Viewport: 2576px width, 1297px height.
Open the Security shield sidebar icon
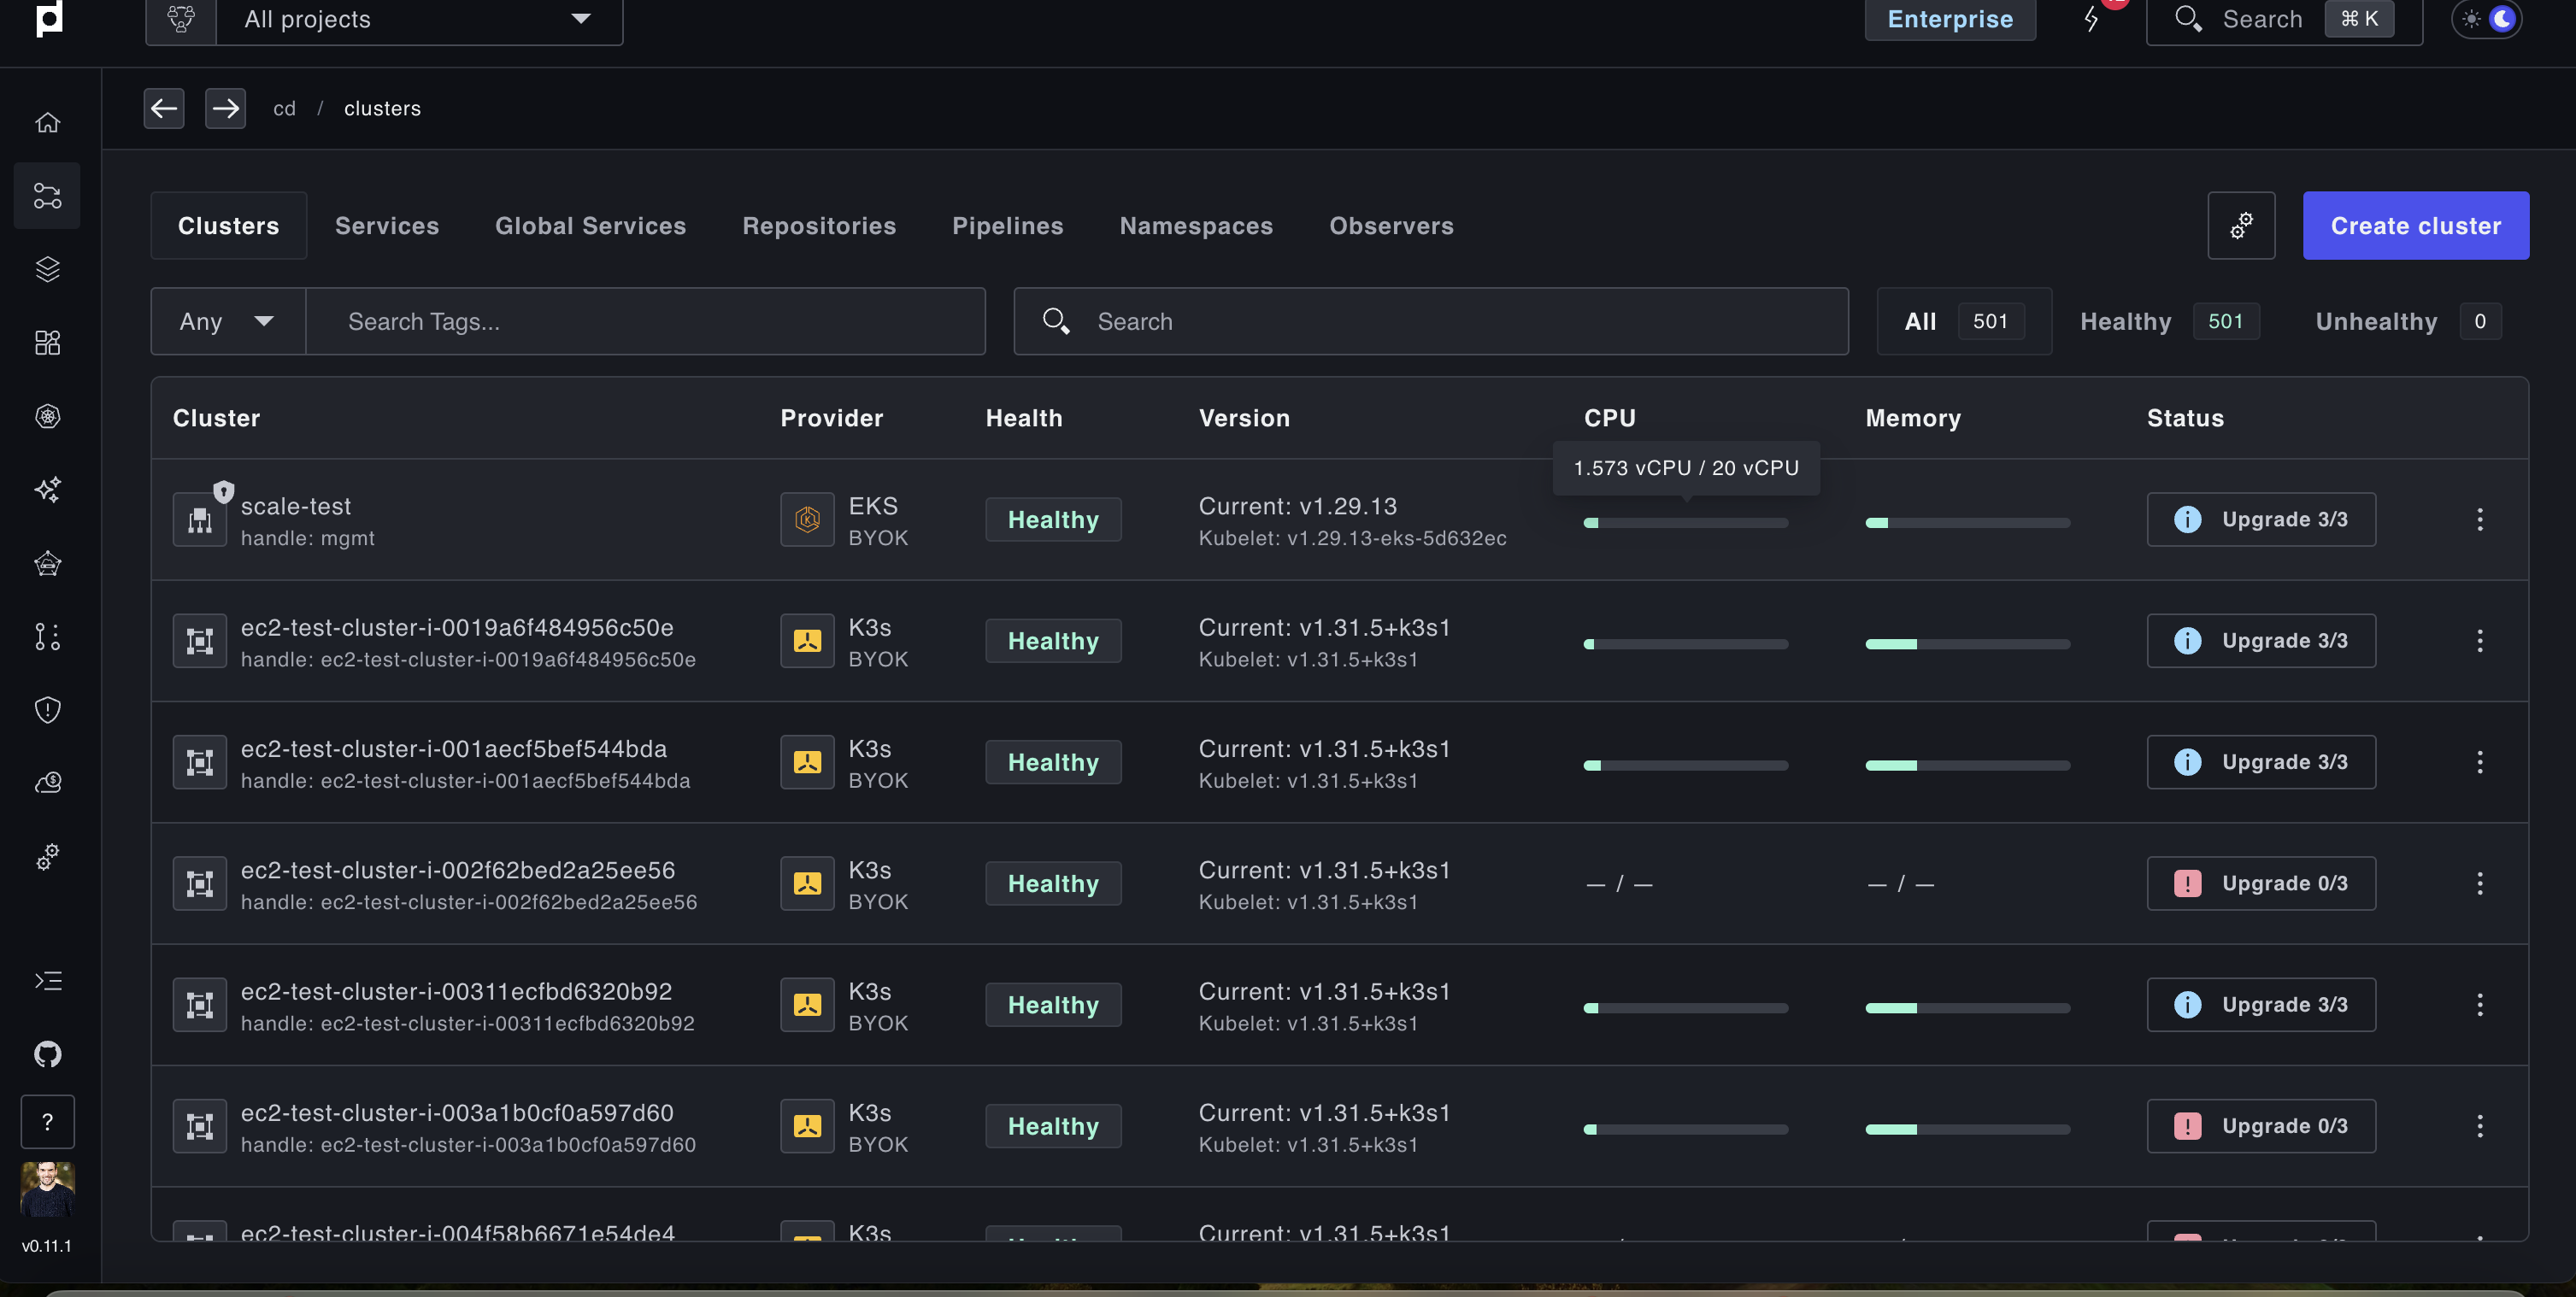(x=47, y=710)
